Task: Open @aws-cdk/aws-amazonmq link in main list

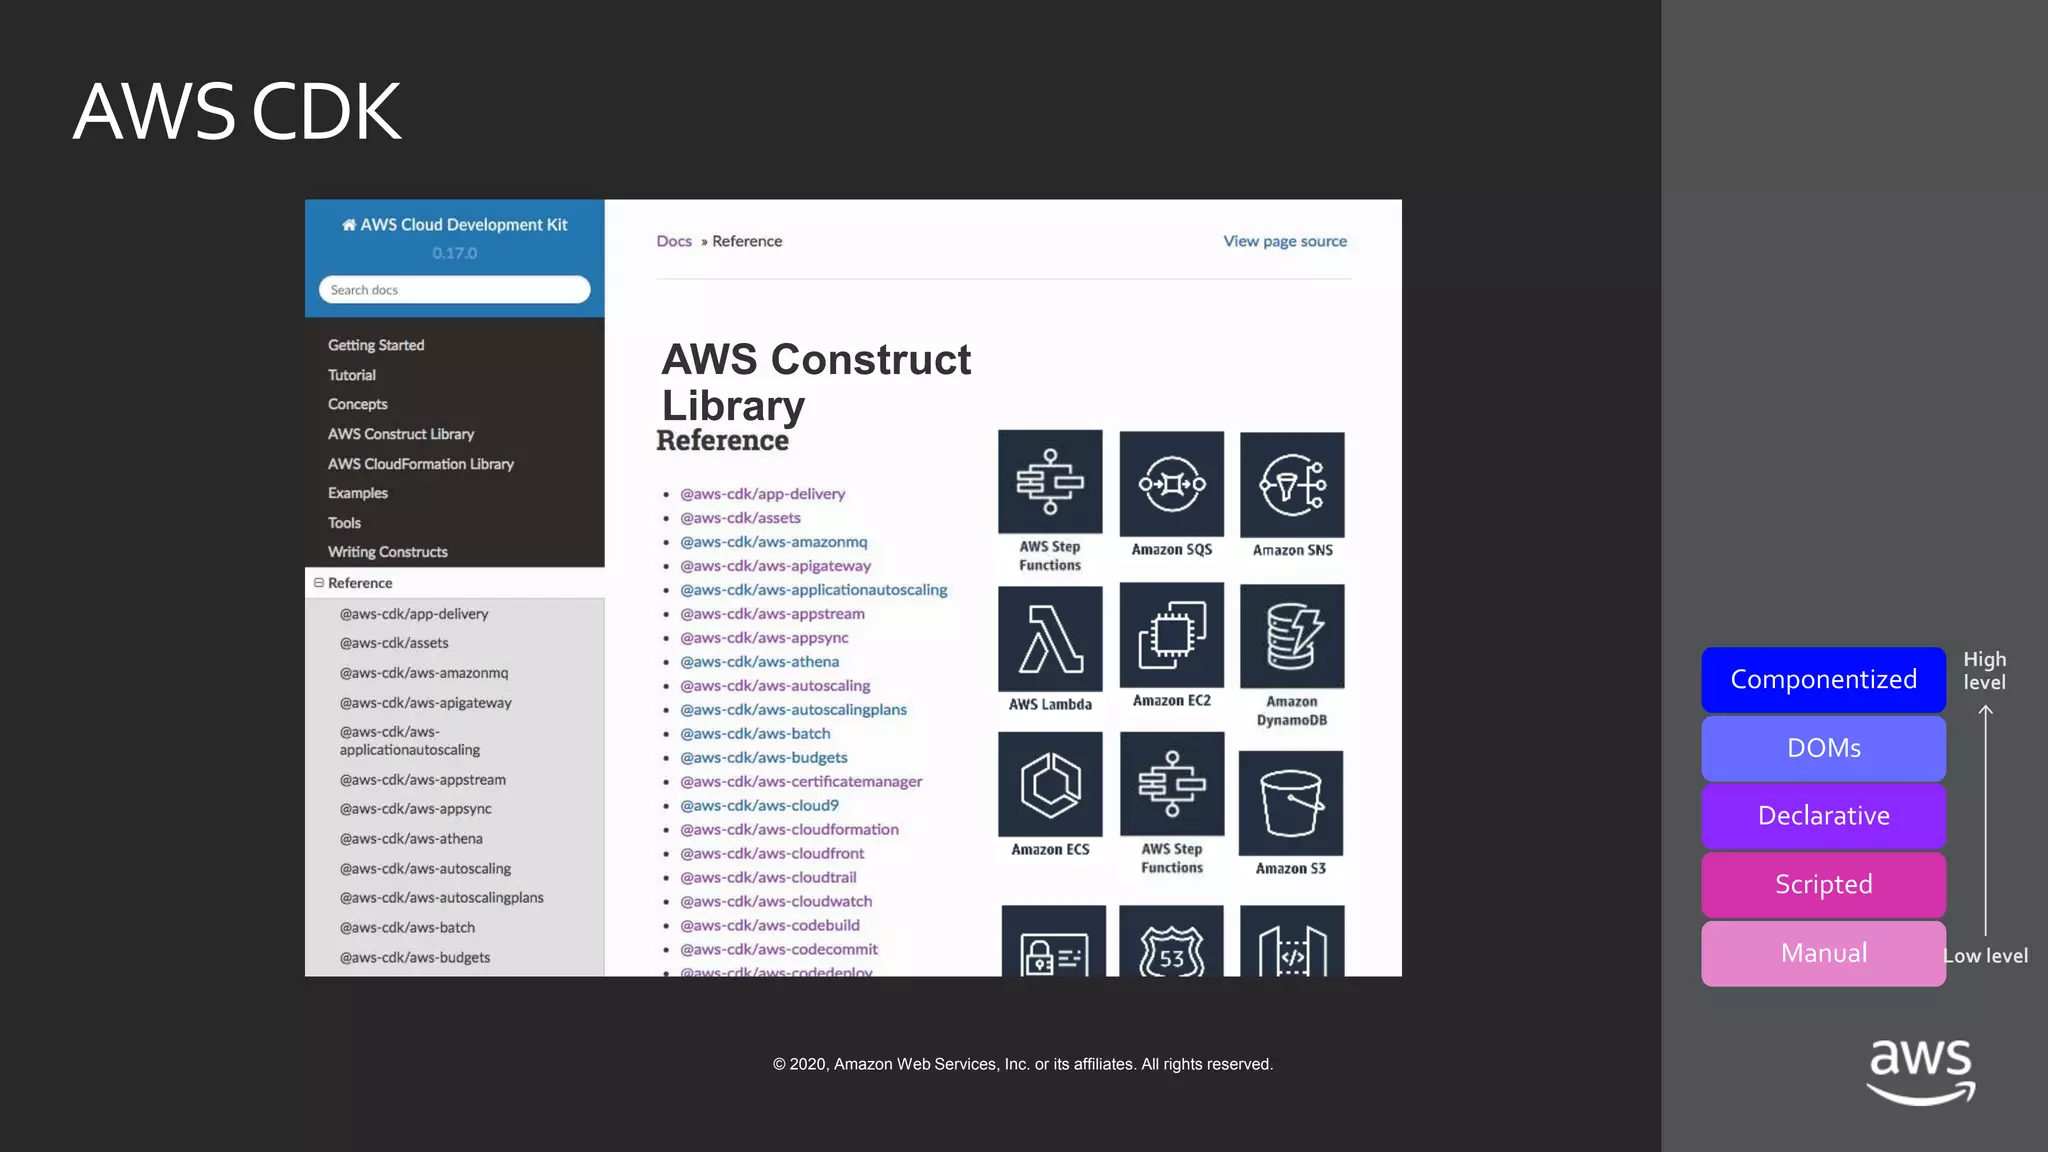Action: [774, 542]
